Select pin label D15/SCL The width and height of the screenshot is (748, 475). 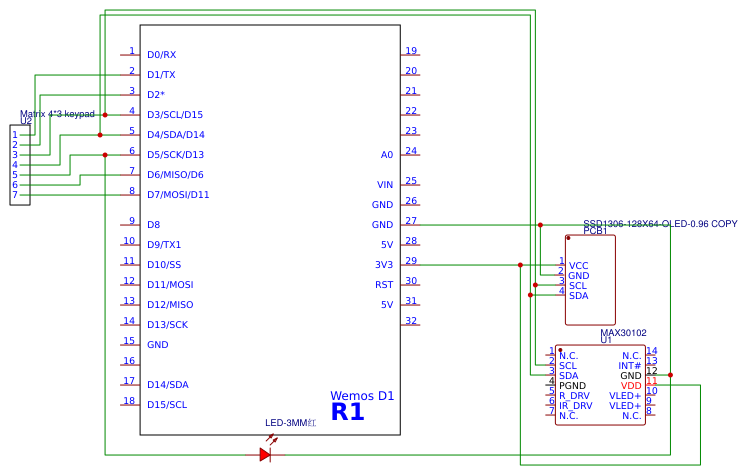point(167,405)
